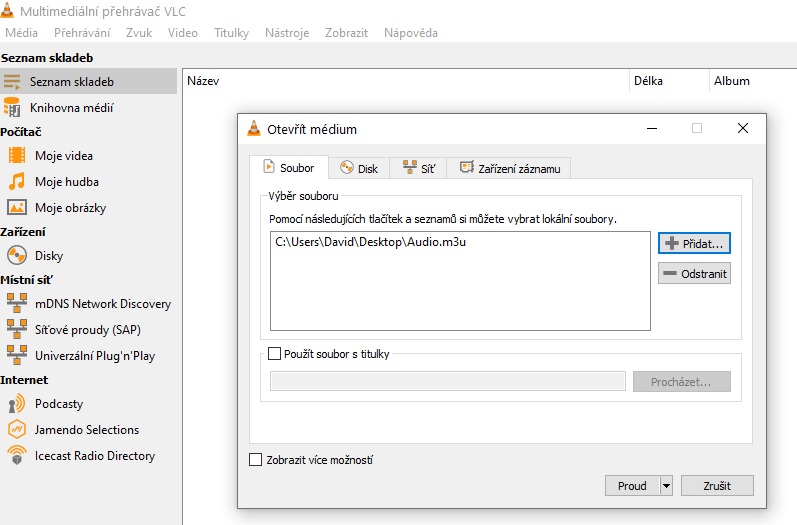Select Jamendo Selections label in sidebar

(87, 430)
